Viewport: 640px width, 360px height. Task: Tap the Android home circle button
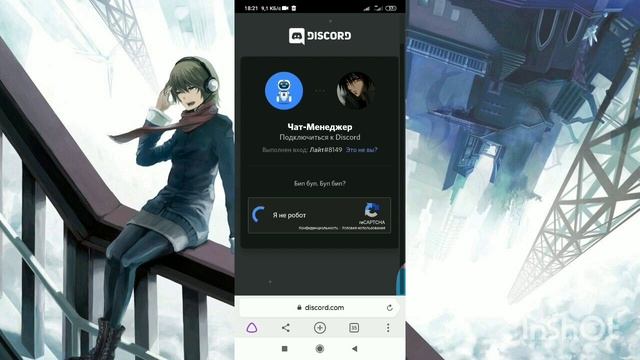(320, 349)
